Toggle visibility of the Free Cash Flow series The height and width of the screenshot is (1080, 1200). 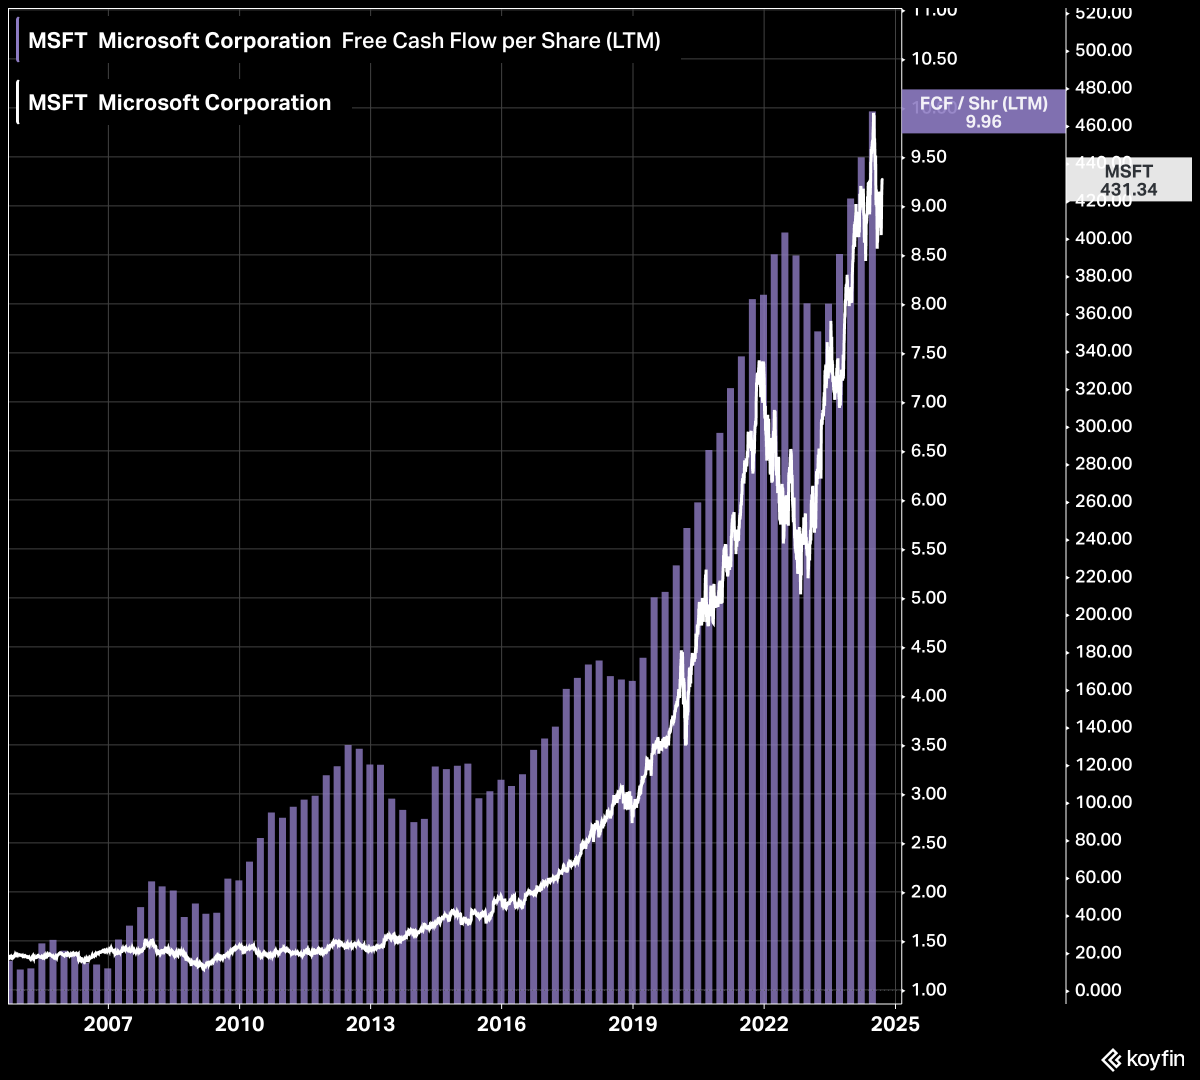click(19, 40)
